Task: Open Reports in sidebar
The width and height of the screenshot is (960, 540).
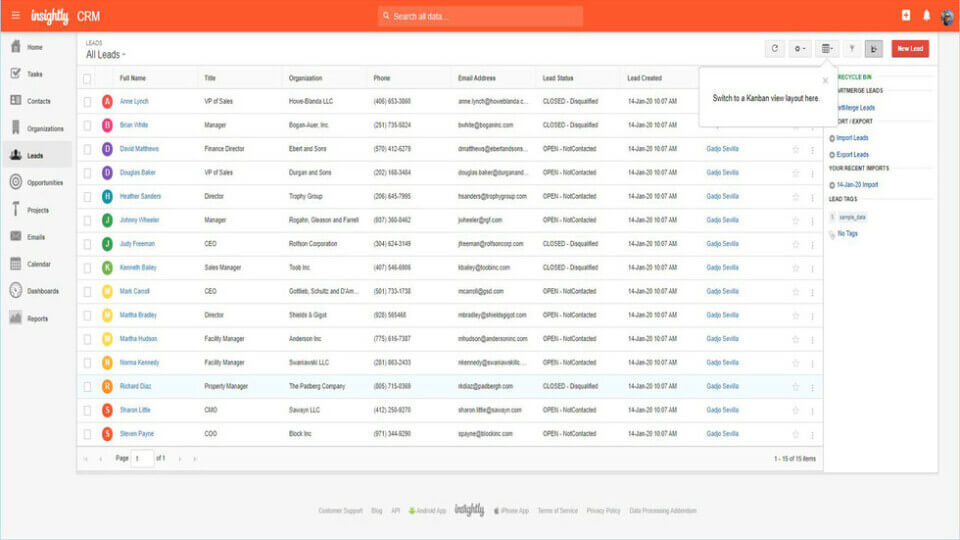Action: 38,318
